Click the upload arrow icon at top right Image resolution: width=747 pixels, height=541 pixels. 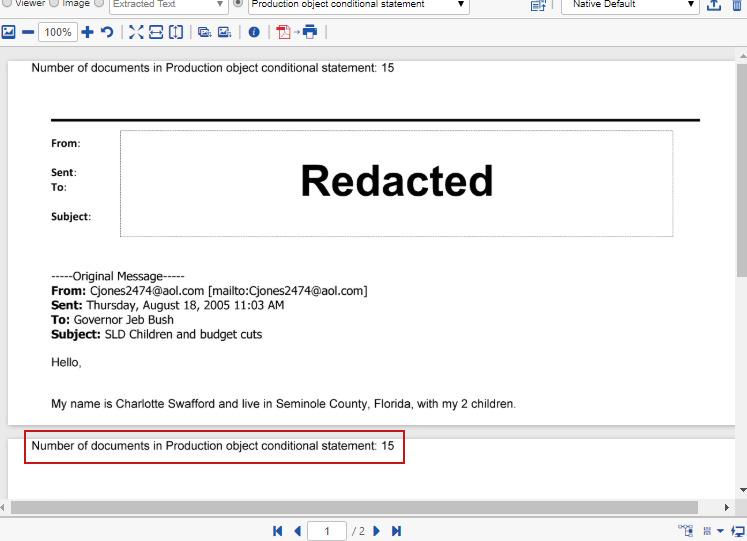click(x=714, y=5)
